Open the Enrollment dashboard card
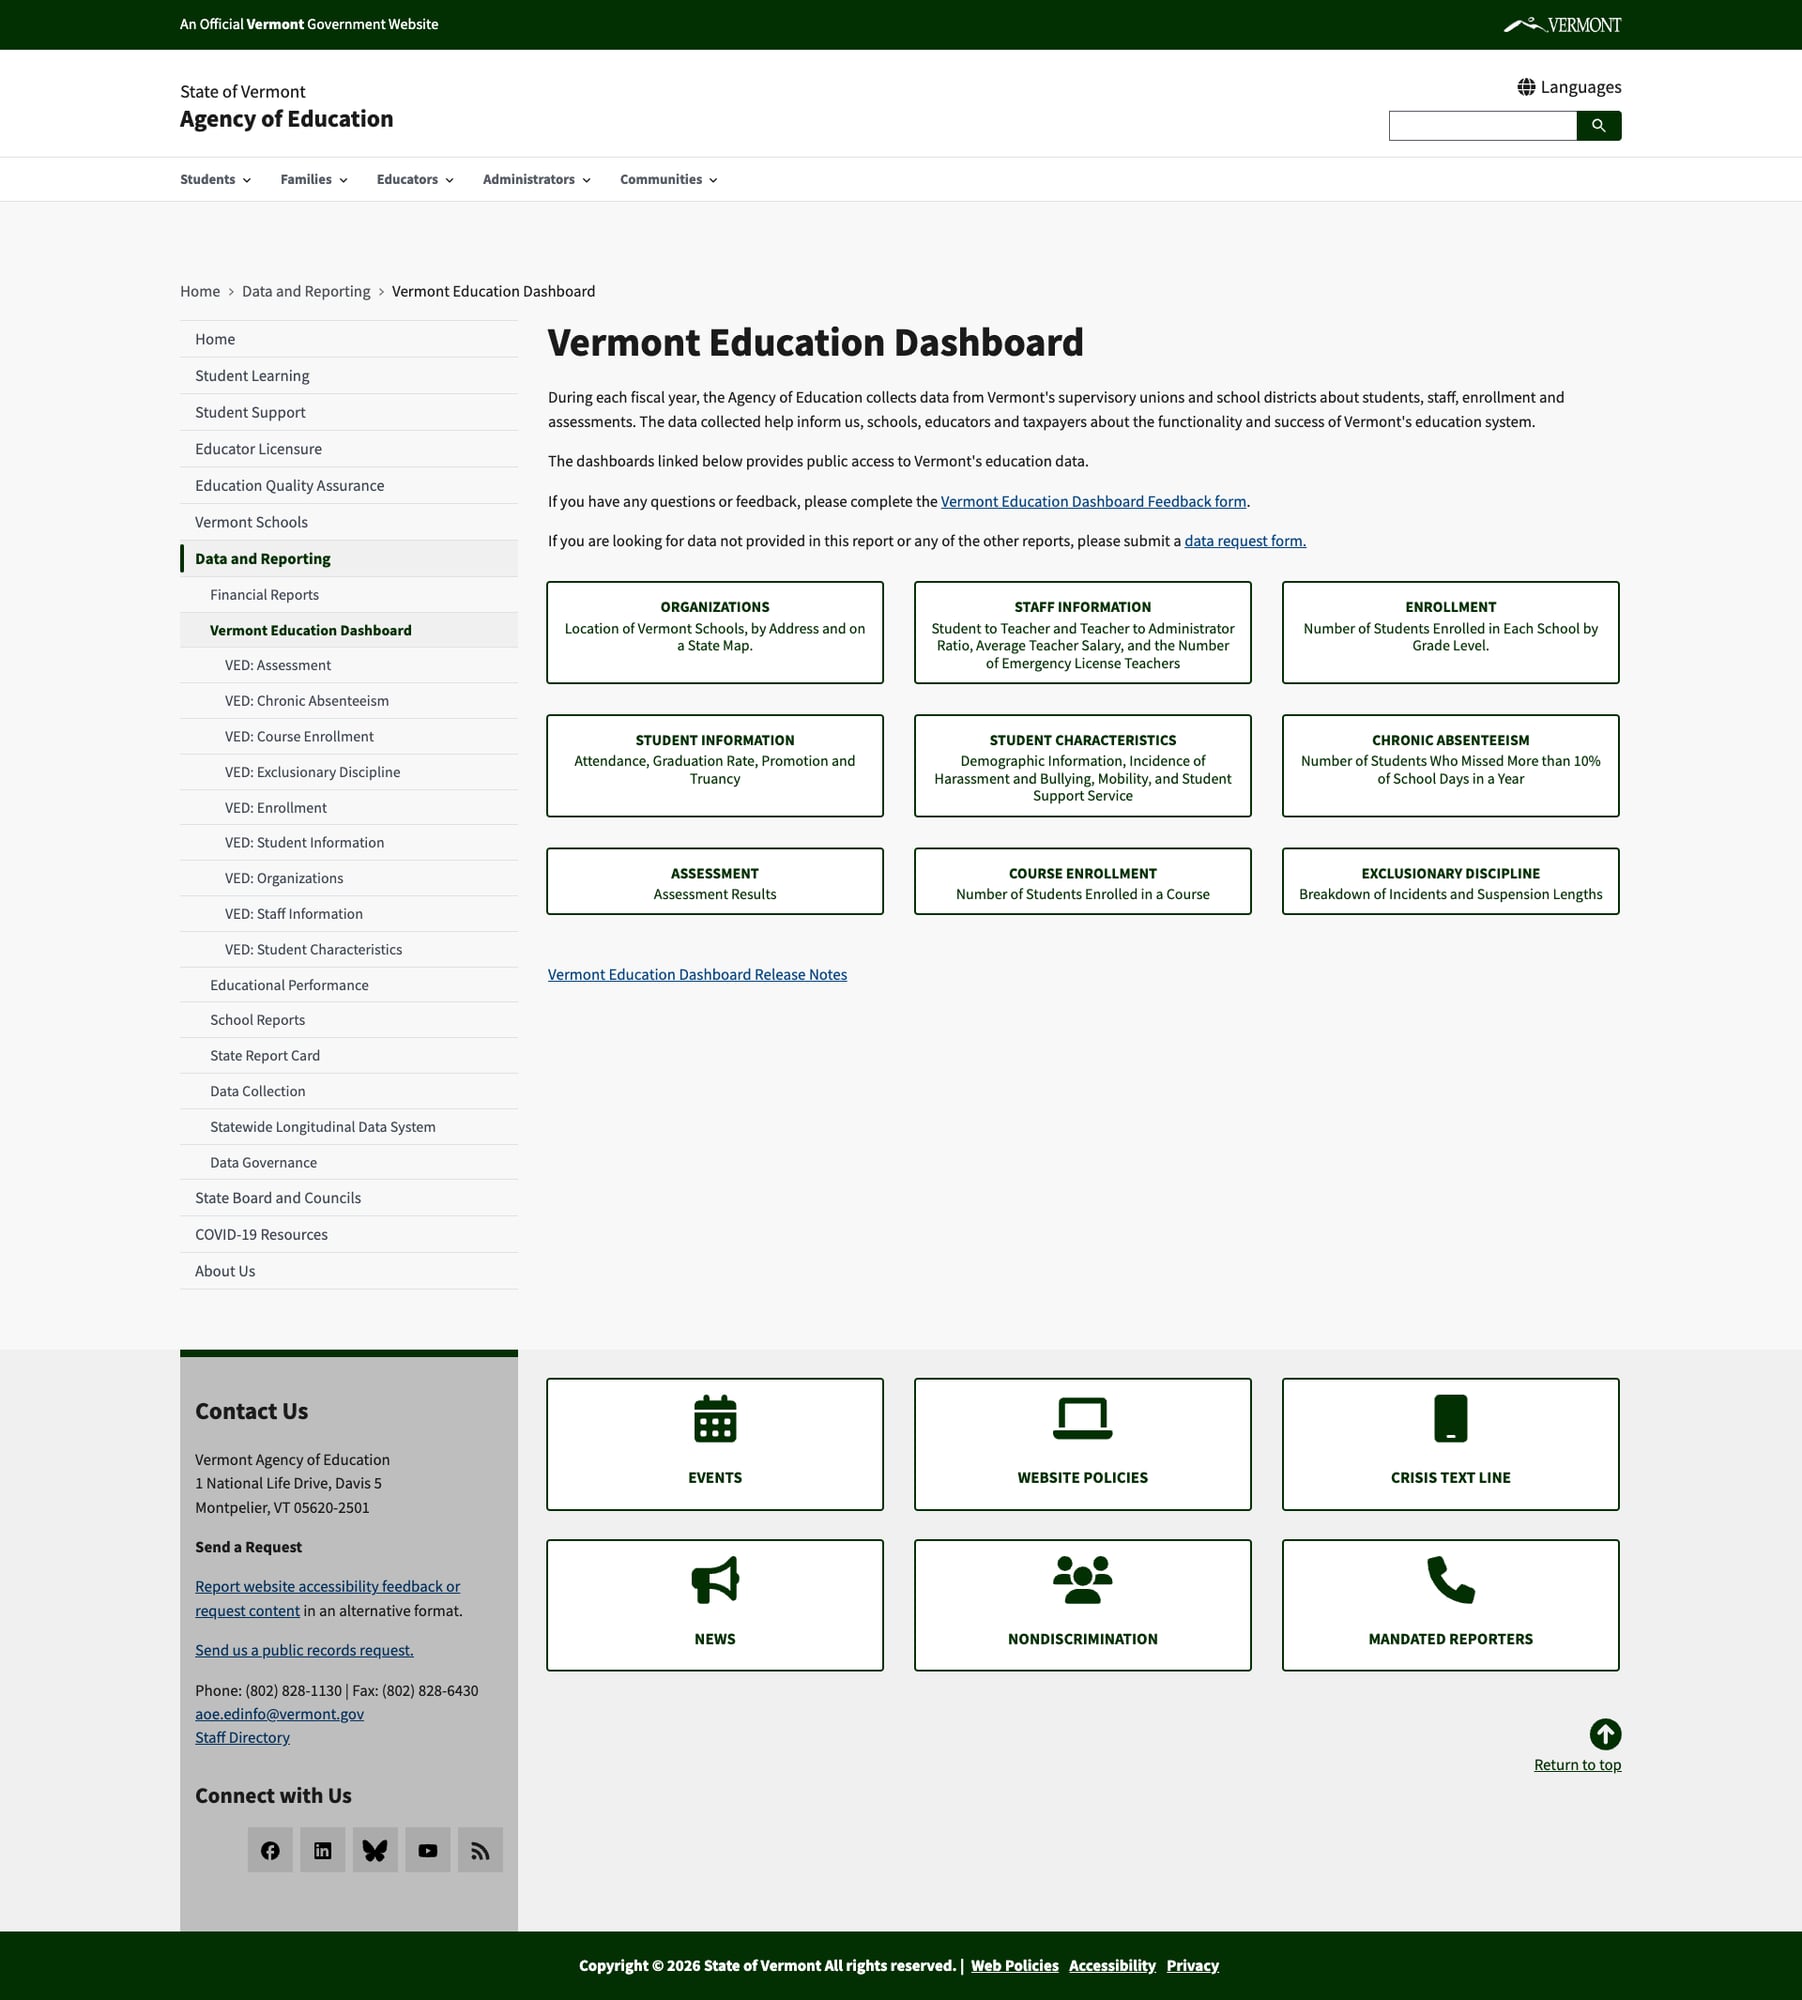This screenshot has width=1802, height=2000. click(1451, 632)
